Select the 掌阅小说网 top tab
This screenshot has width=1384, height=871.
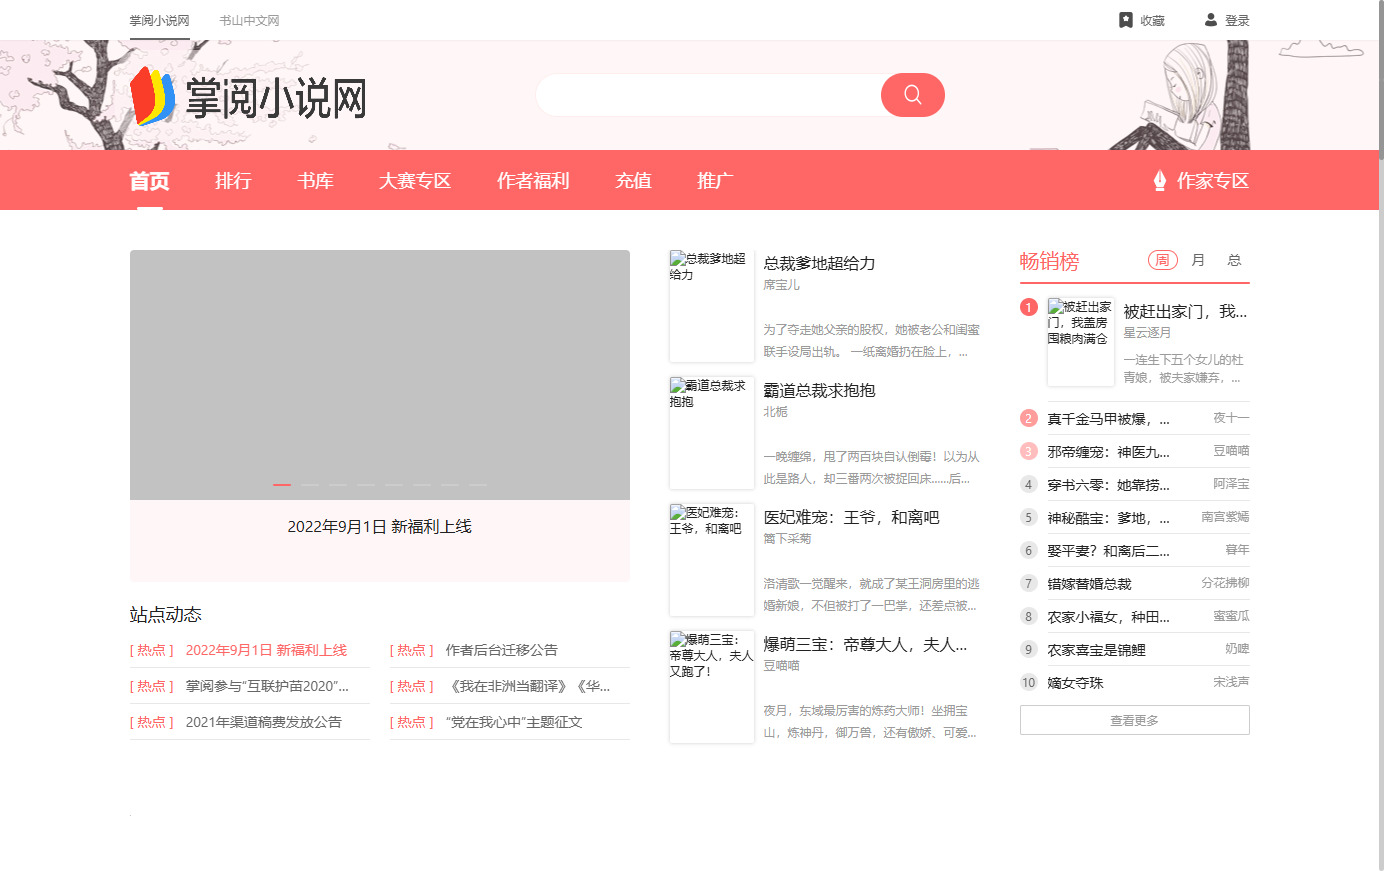[160, 20]
